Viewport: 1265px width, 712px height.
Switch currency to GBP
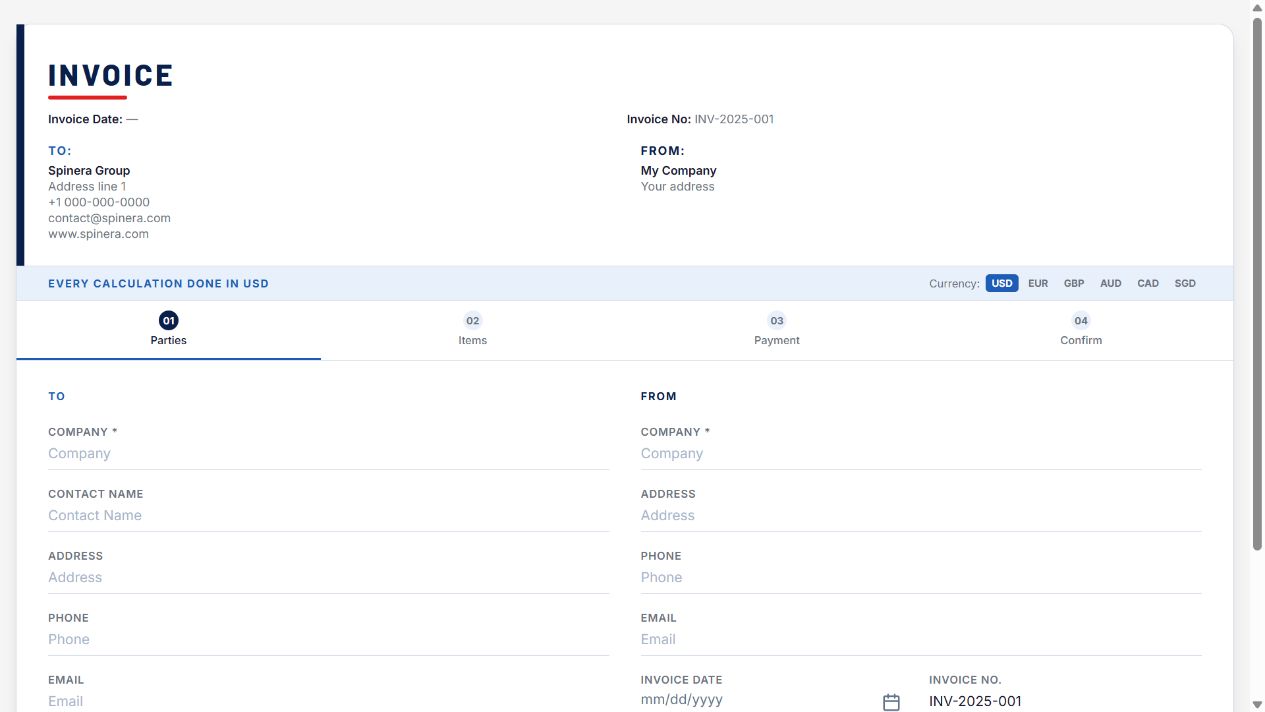tap(1074, 283)
